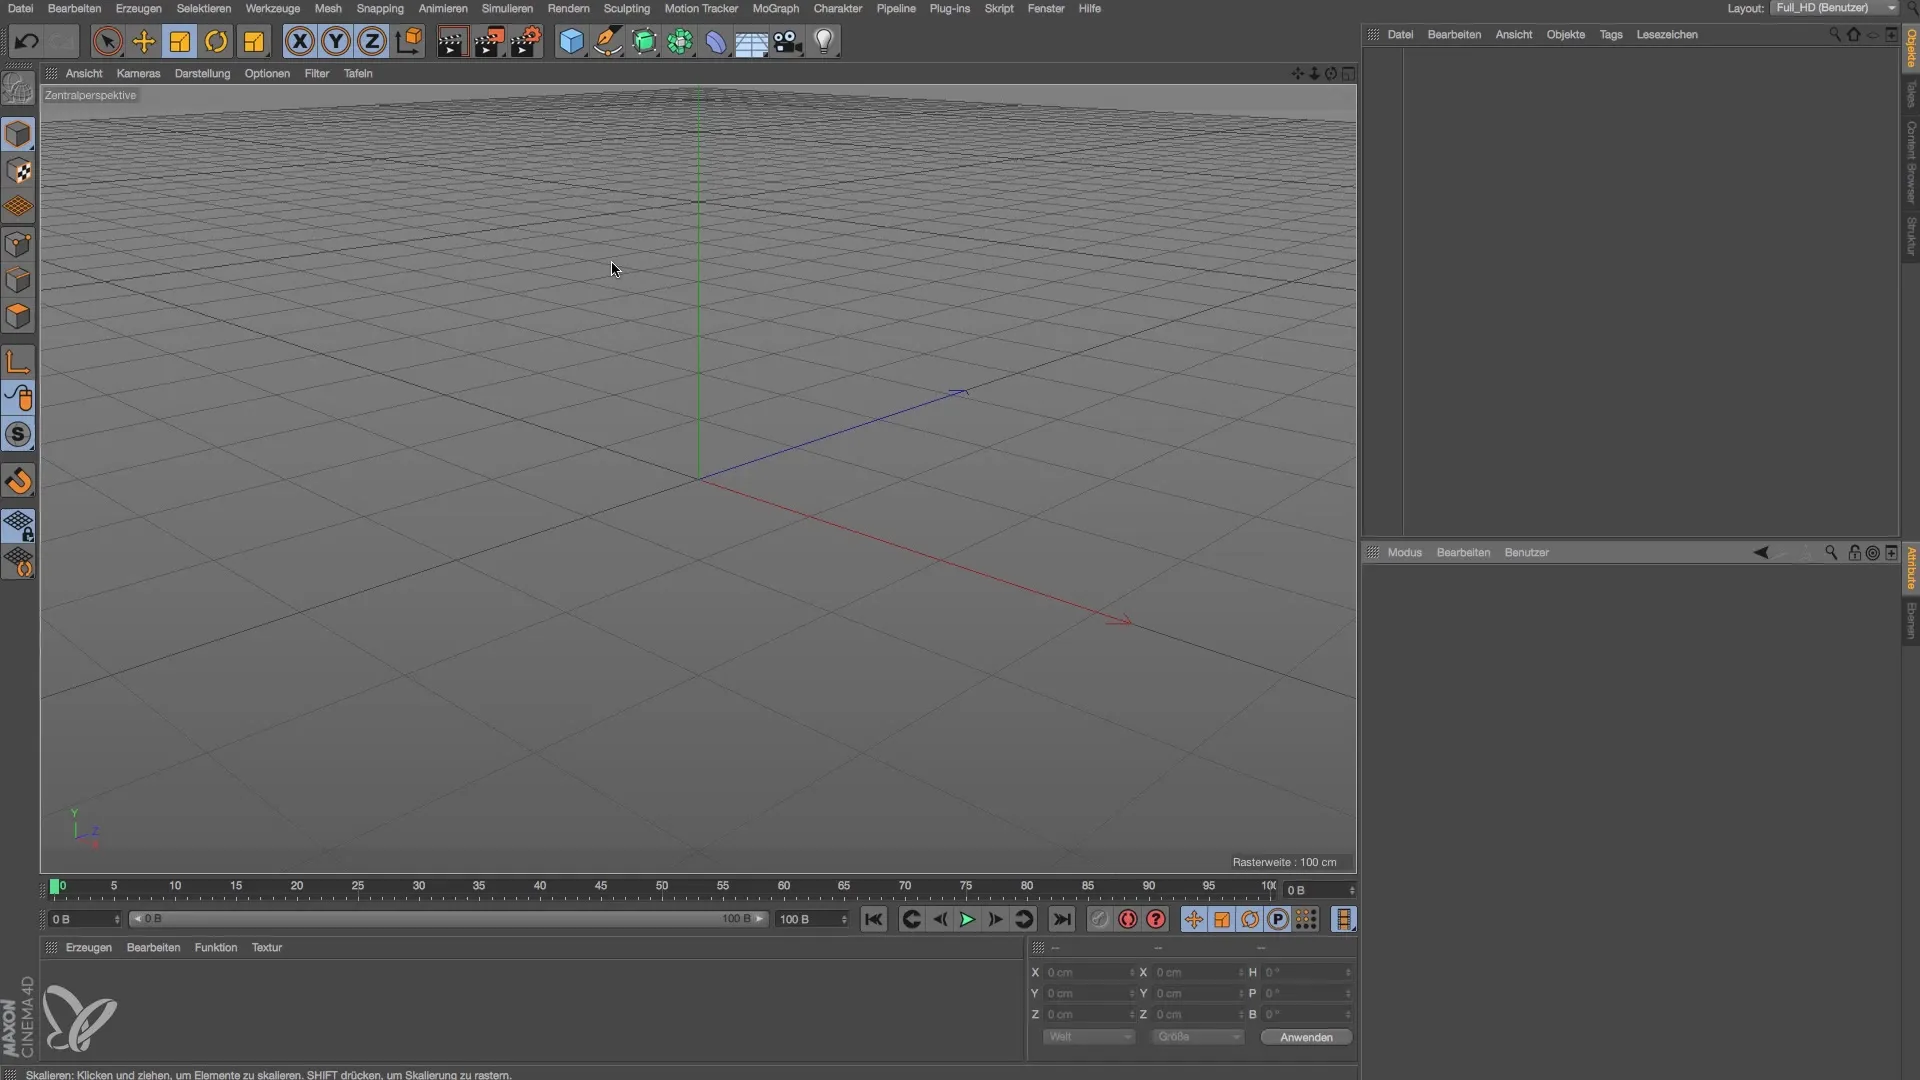The image size is (1920, 1080).
Task: Open MoGraph menu
Action: [775, 8]
